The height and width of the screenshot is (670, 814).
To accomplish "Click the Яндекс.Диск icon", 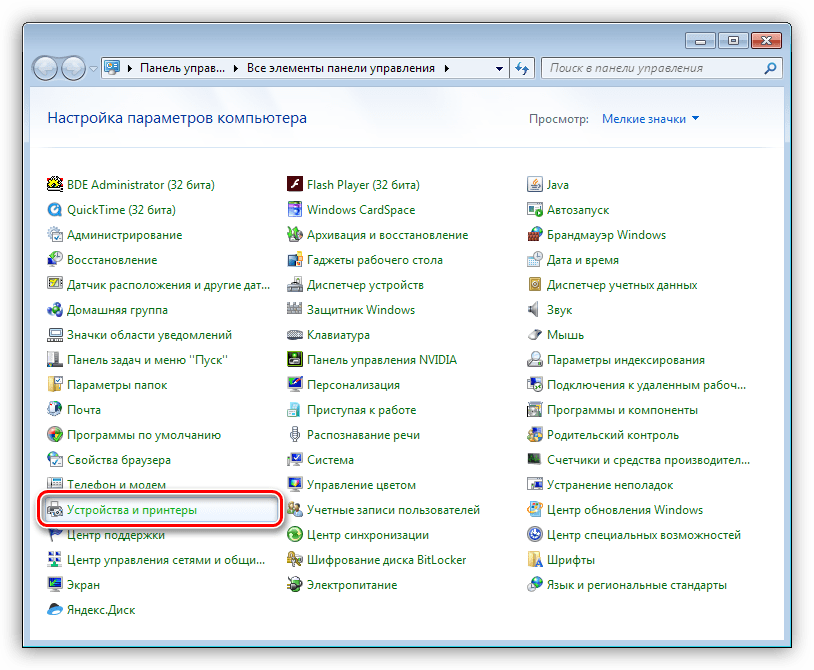I will click(55, 610).
